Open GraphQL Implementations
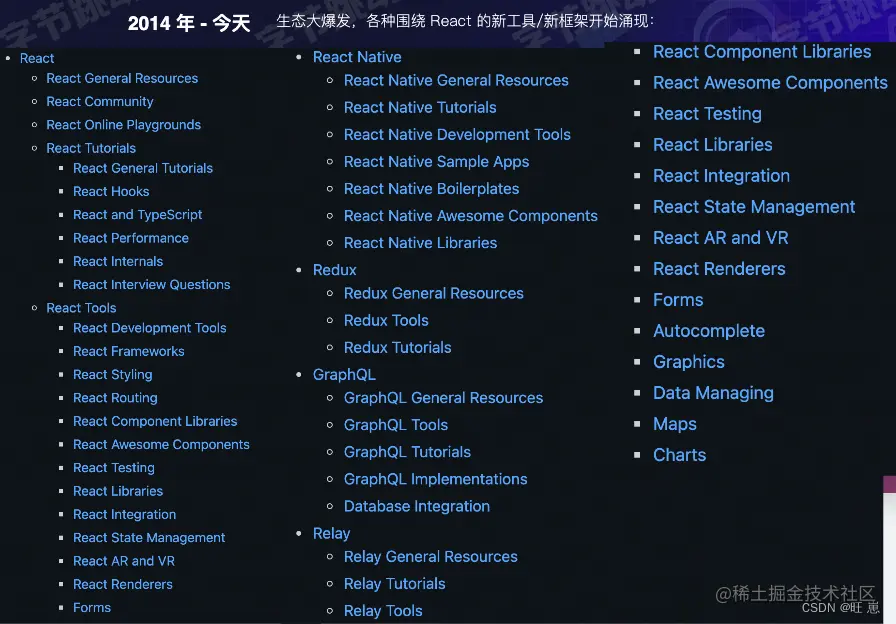Image resolution: width=896 pixels, height=624 pixels. click(435, 479)
